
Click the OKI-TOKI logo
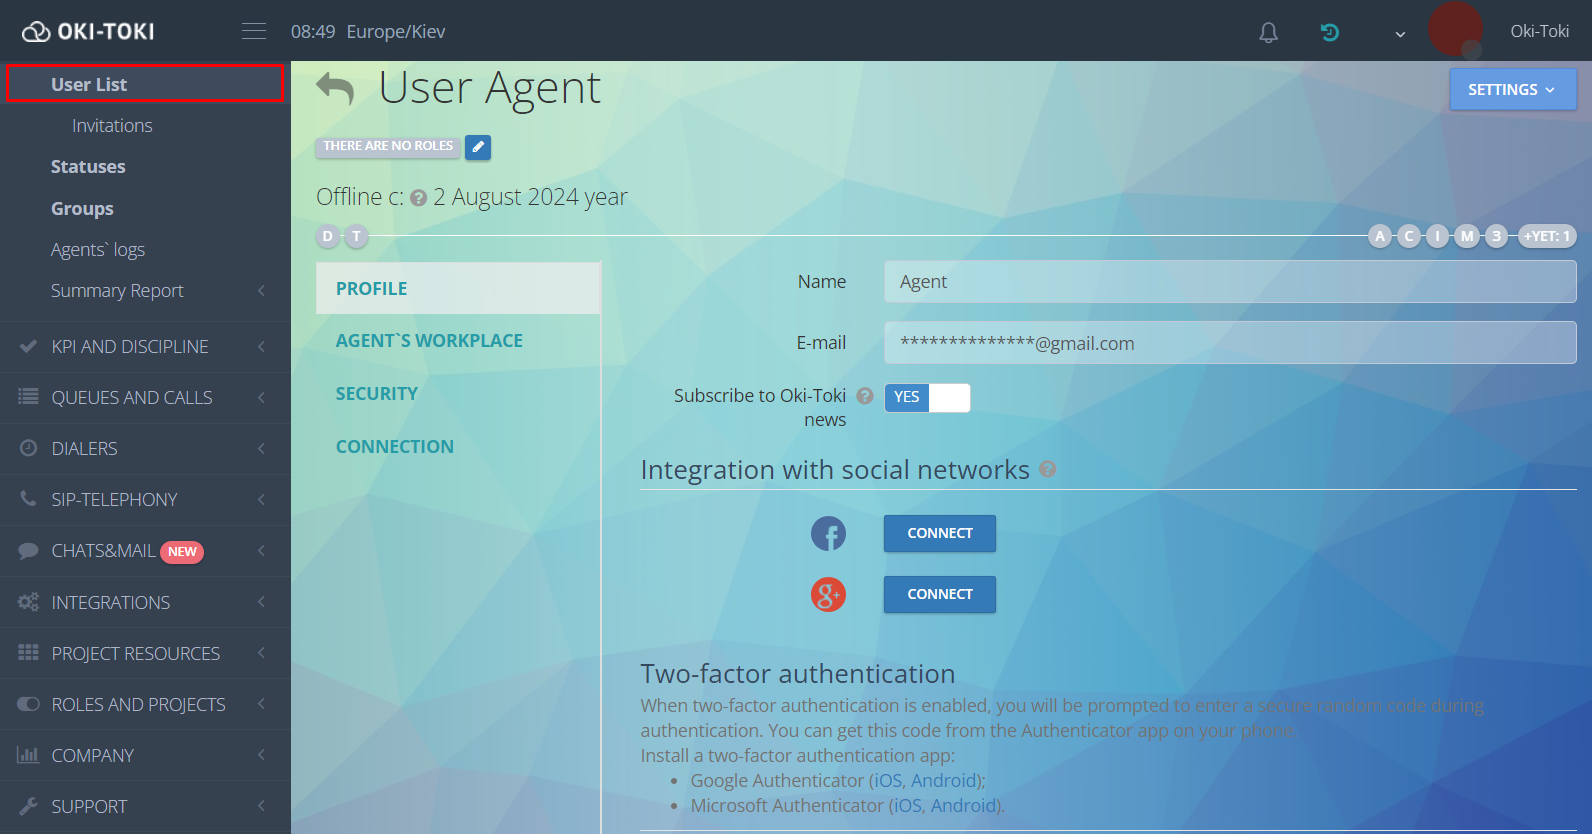click(x=89, y=32)
